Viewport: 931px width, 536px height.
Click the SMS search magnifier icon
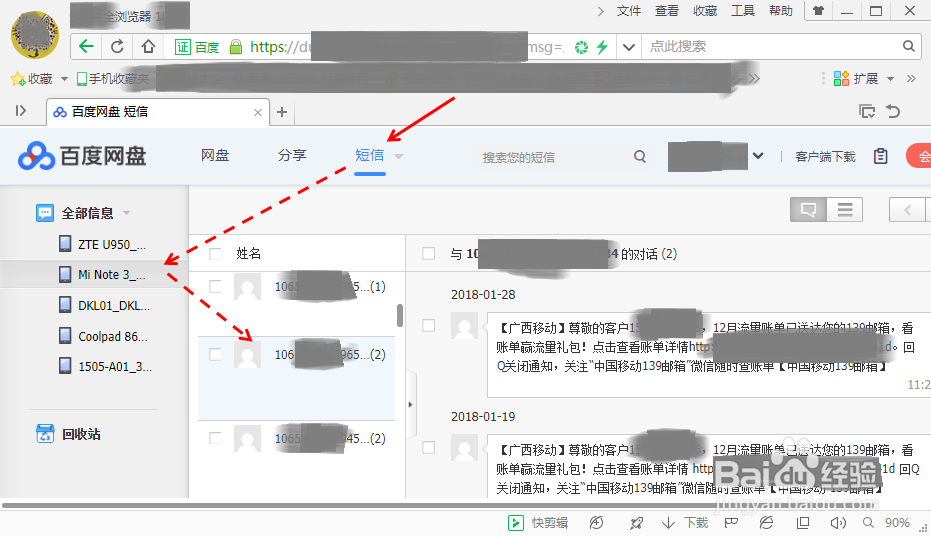click(639, 156)
